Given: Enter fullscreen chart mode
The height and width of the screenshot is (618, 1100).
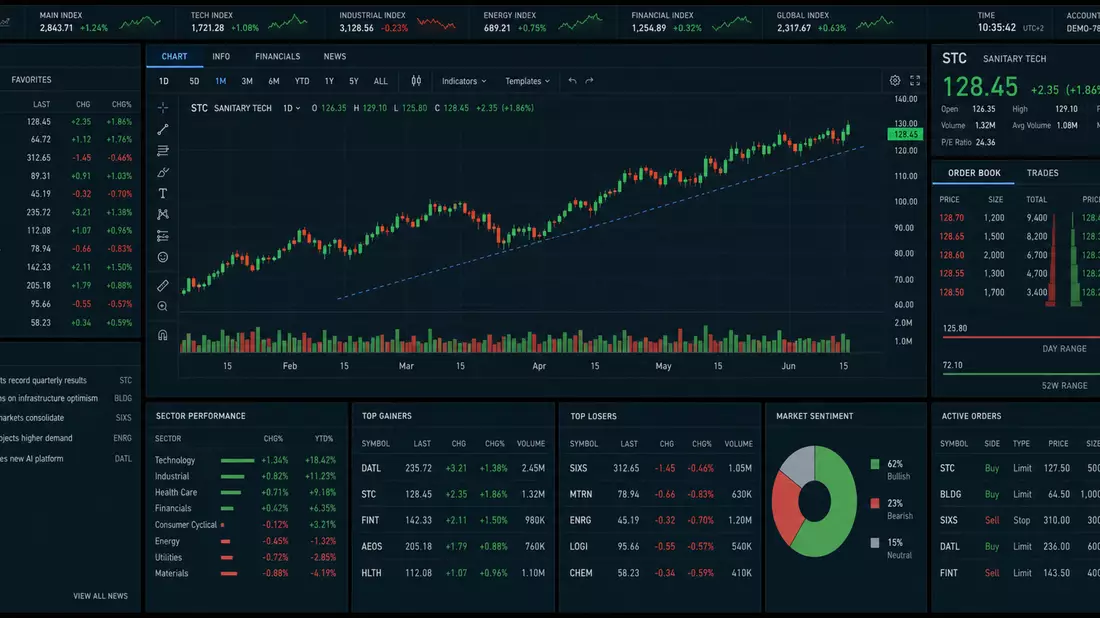Looking at the screenshot, I should coord(915,81).
